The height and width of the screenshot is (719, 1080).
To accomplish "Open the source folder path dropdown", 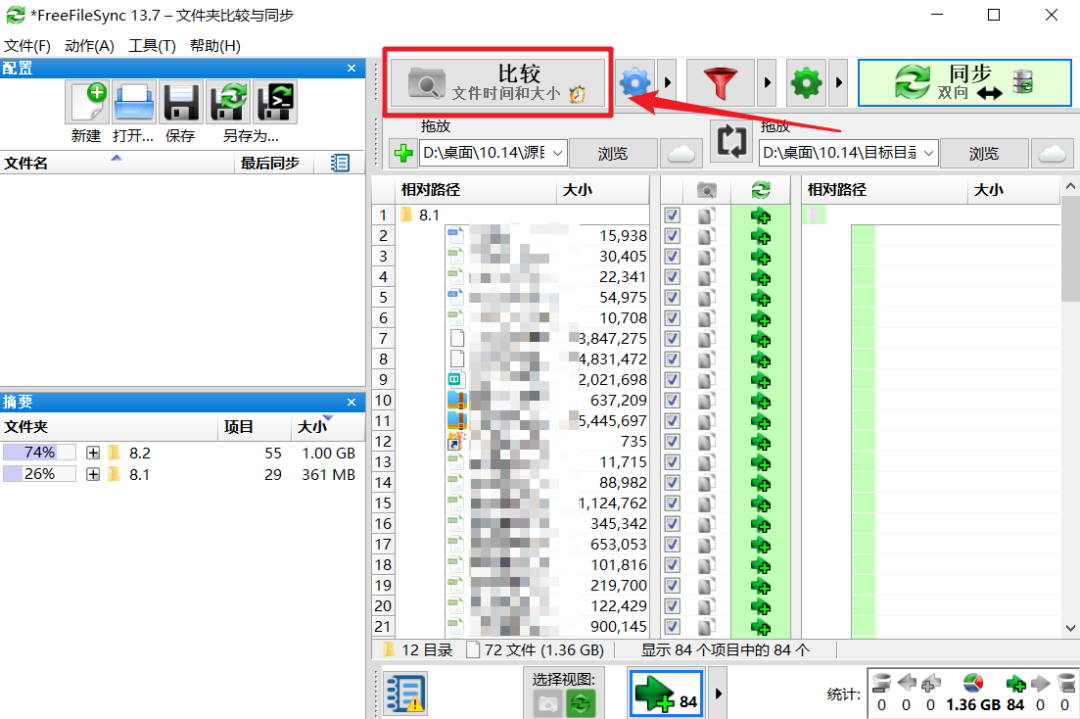I will (557, 153).
